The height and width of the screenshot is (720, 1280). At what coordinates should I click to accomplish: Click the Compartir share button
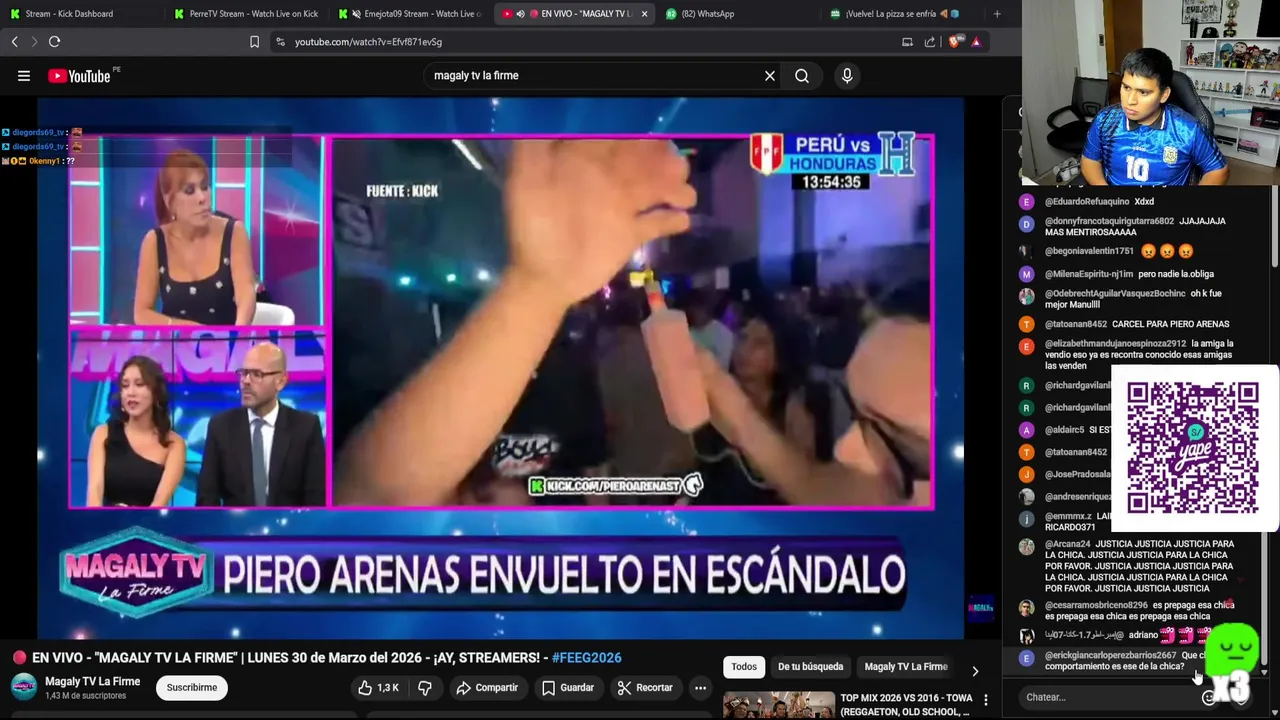click(x=487, y=688)
